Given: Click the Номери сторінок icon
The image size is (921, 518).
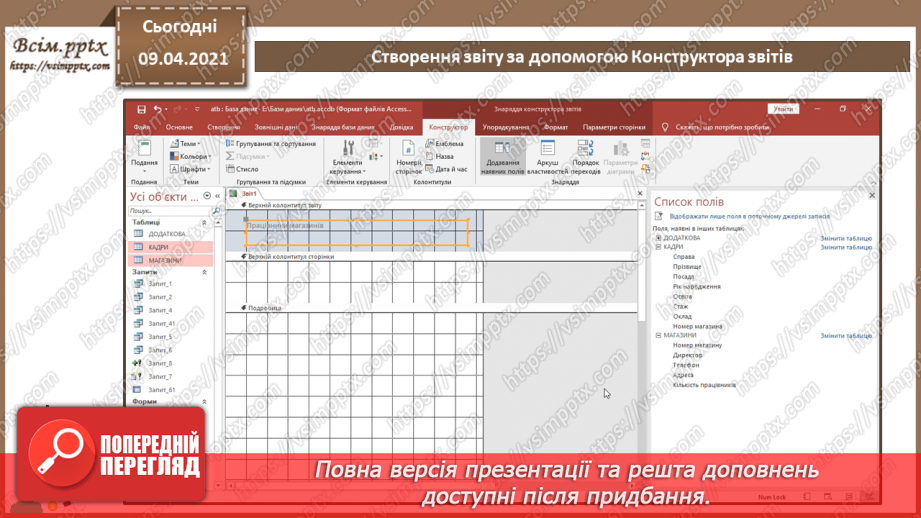Looking at the screenshot, I should [408, 148].
